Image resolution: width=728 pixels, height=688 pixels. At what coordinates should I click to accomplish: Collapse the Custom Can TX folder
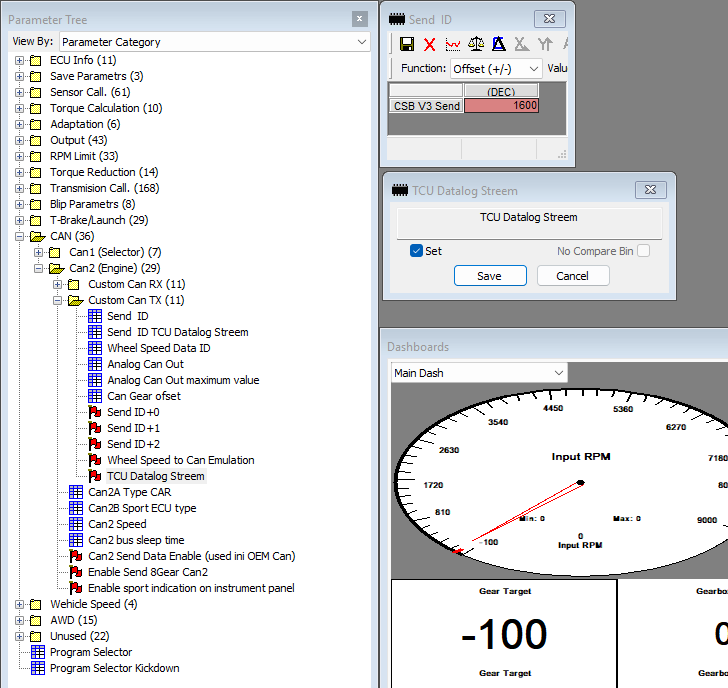[x=59, y=300]
